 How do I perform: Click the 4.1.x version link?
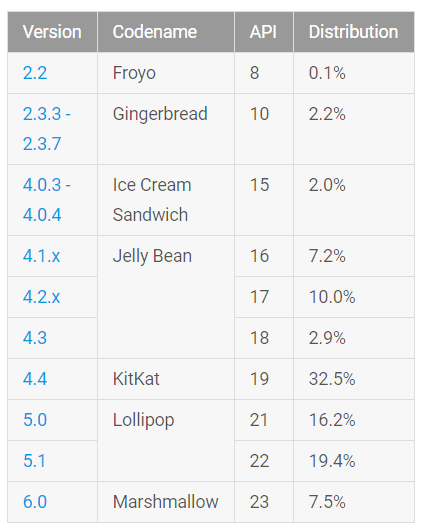tap(41, 256)
